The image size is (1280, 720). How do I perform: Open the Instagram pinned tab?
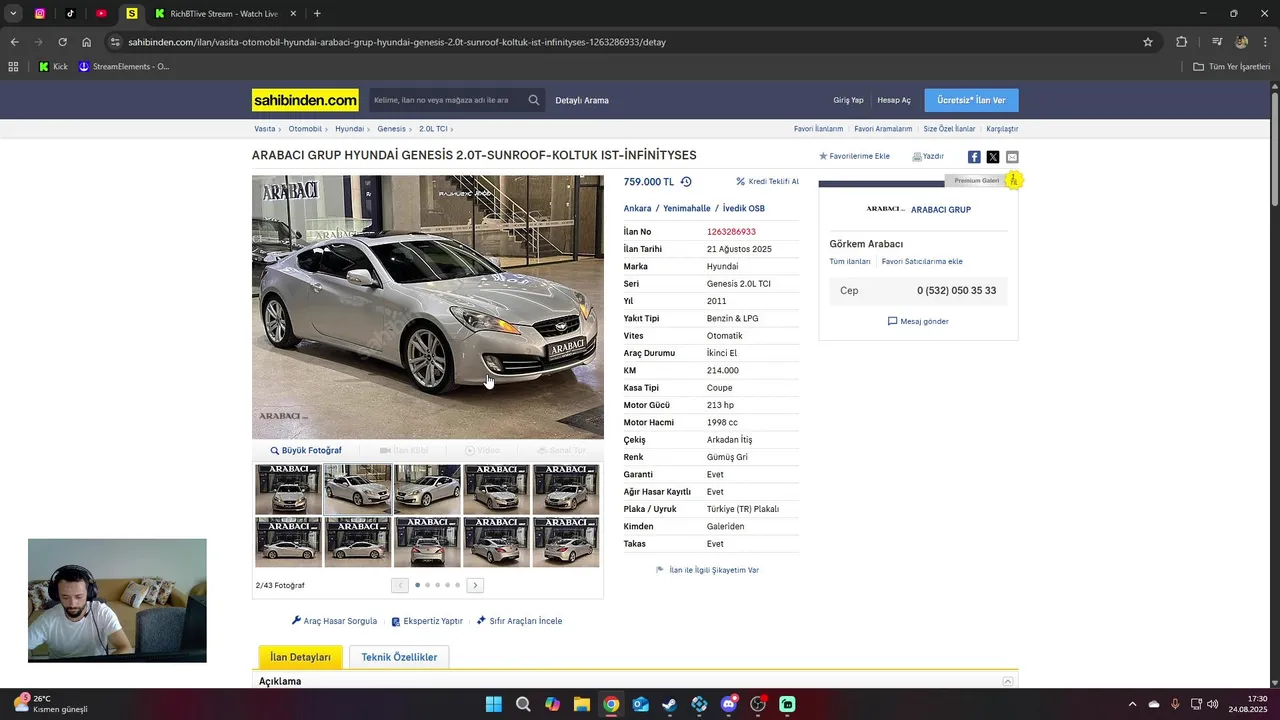coord(40,14)
